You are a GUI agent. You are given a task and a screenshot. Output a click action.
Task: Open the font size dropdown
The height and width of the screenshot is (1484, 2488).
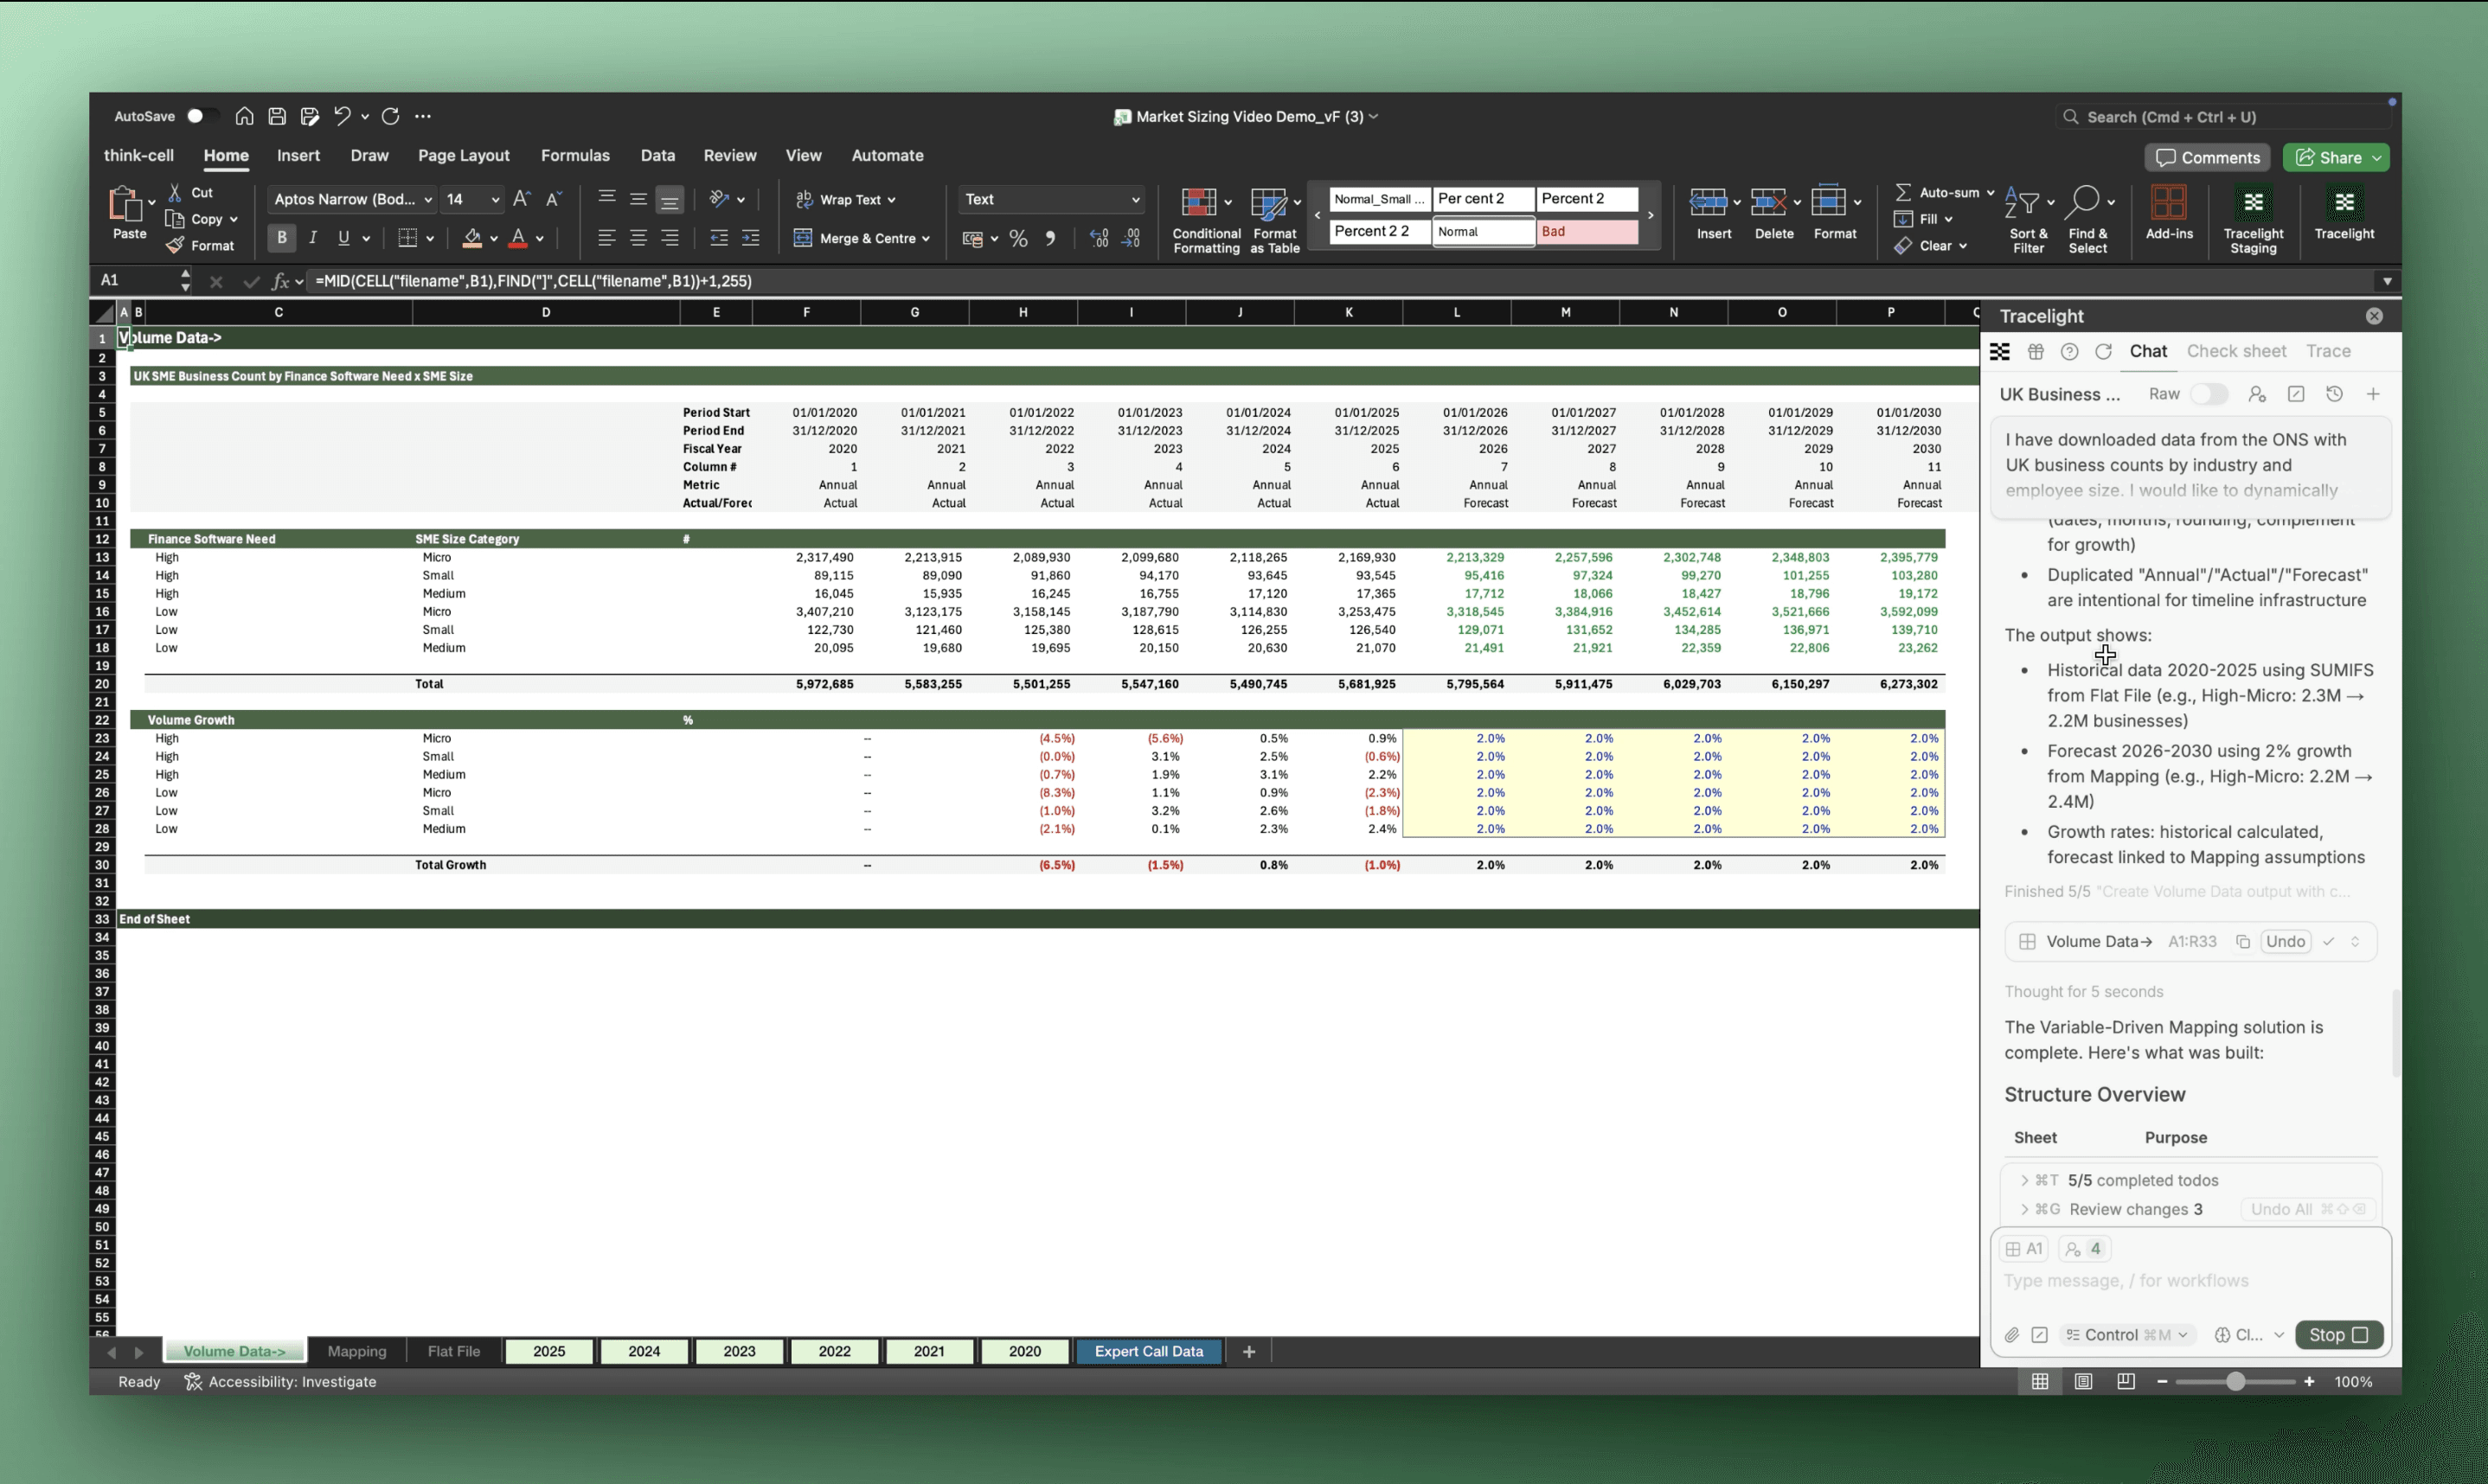495,199
